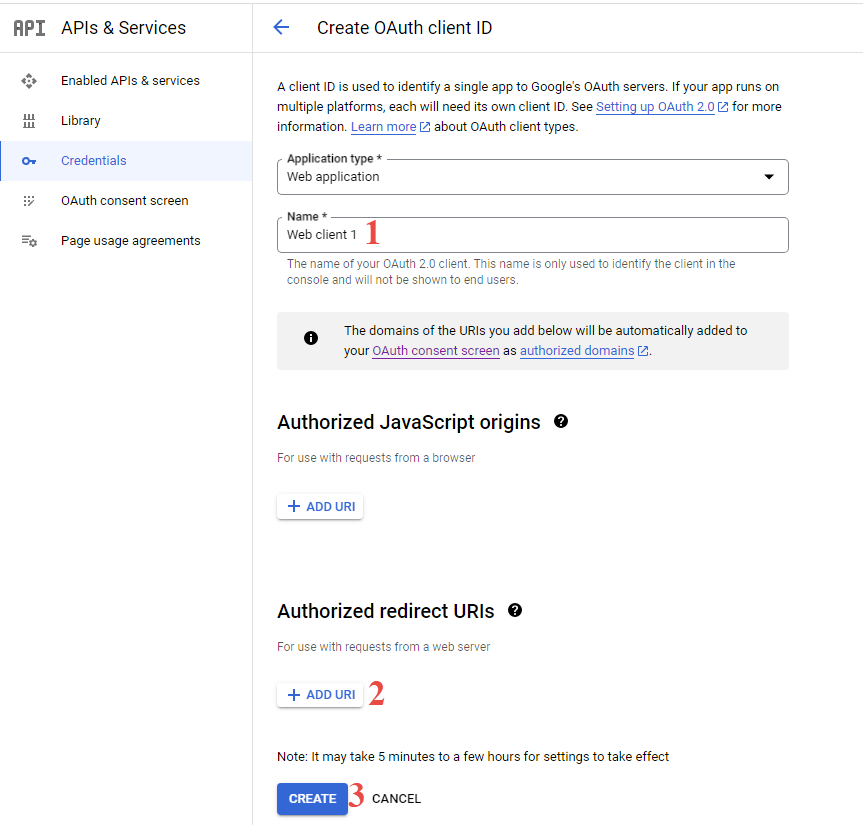This screenshot has height=825, width=863.
Task: Click 'For use with requests from a web server'
Action: [x=384, y=647]
